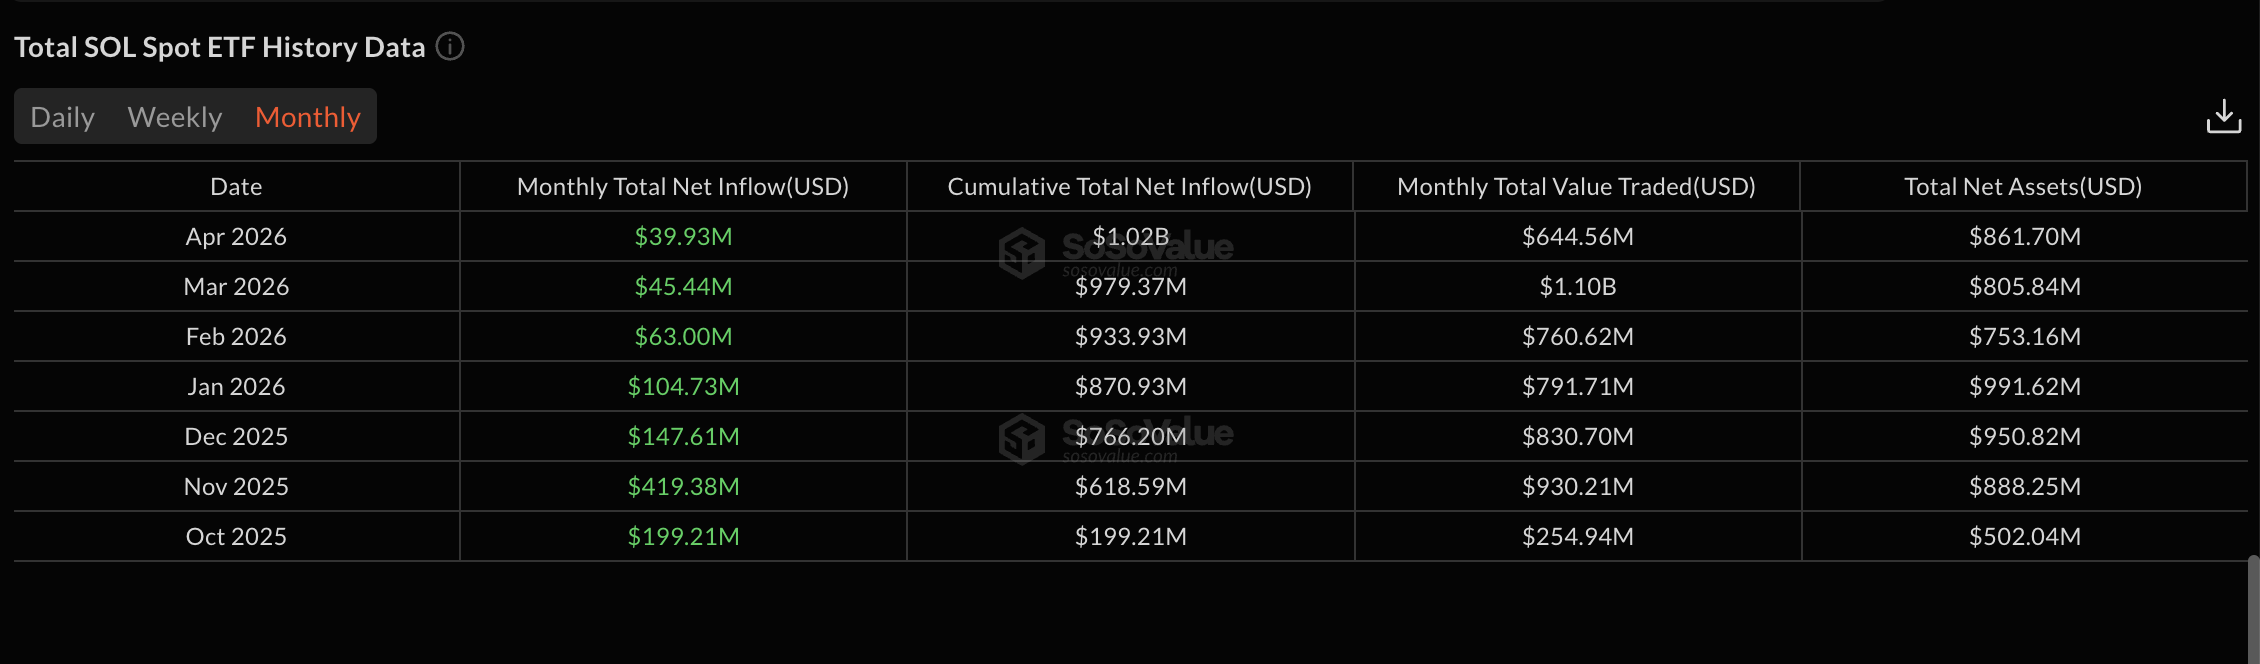Click the $104.73M inflow value
Image resolution: width=2260 pixels, height=664 pixels.
tap(683, 386)
